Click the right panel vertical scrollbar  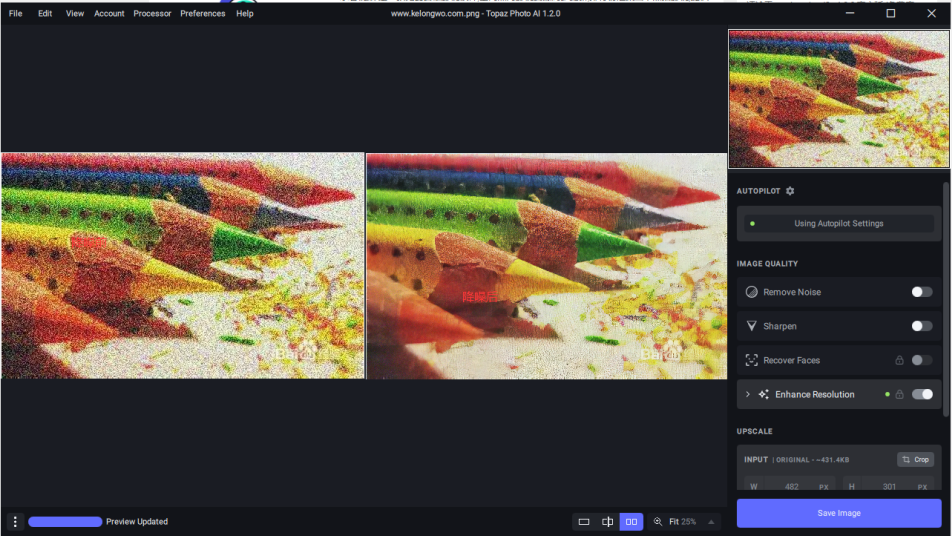coord(946,300)
